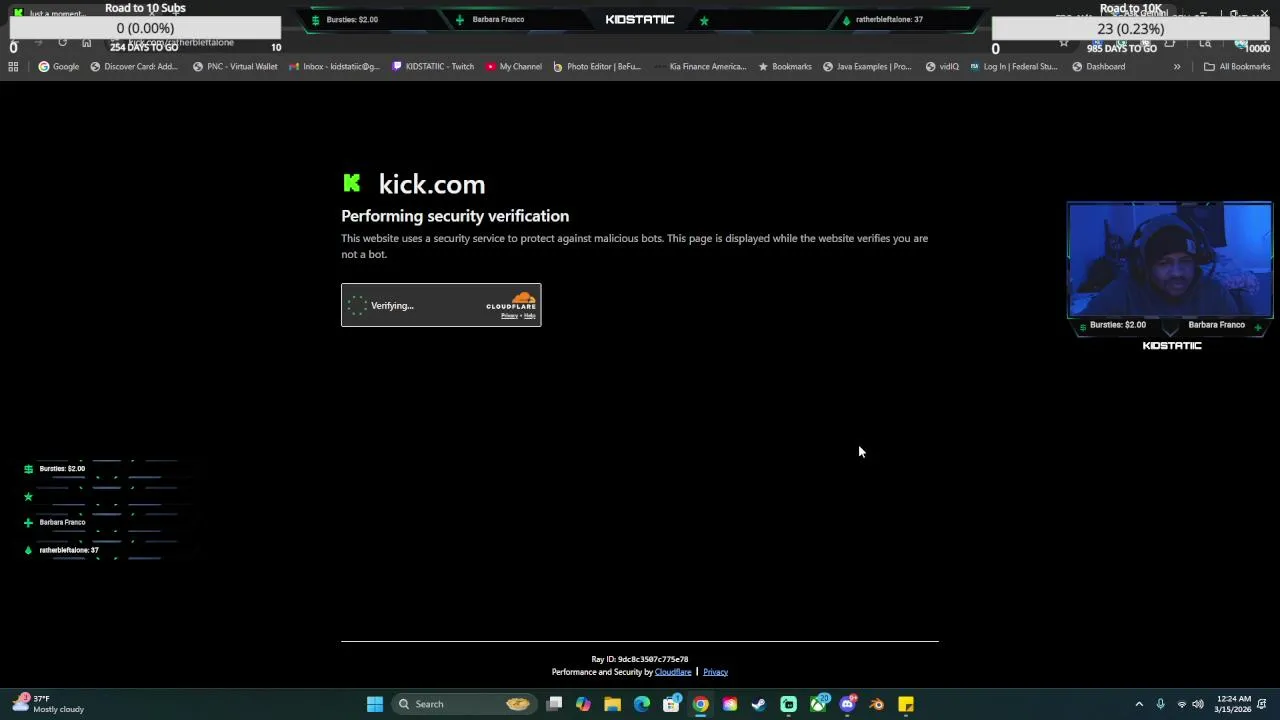Open Sticky Notes from the taskbar
Screen dimensions: 1280x720
(906, 704)
